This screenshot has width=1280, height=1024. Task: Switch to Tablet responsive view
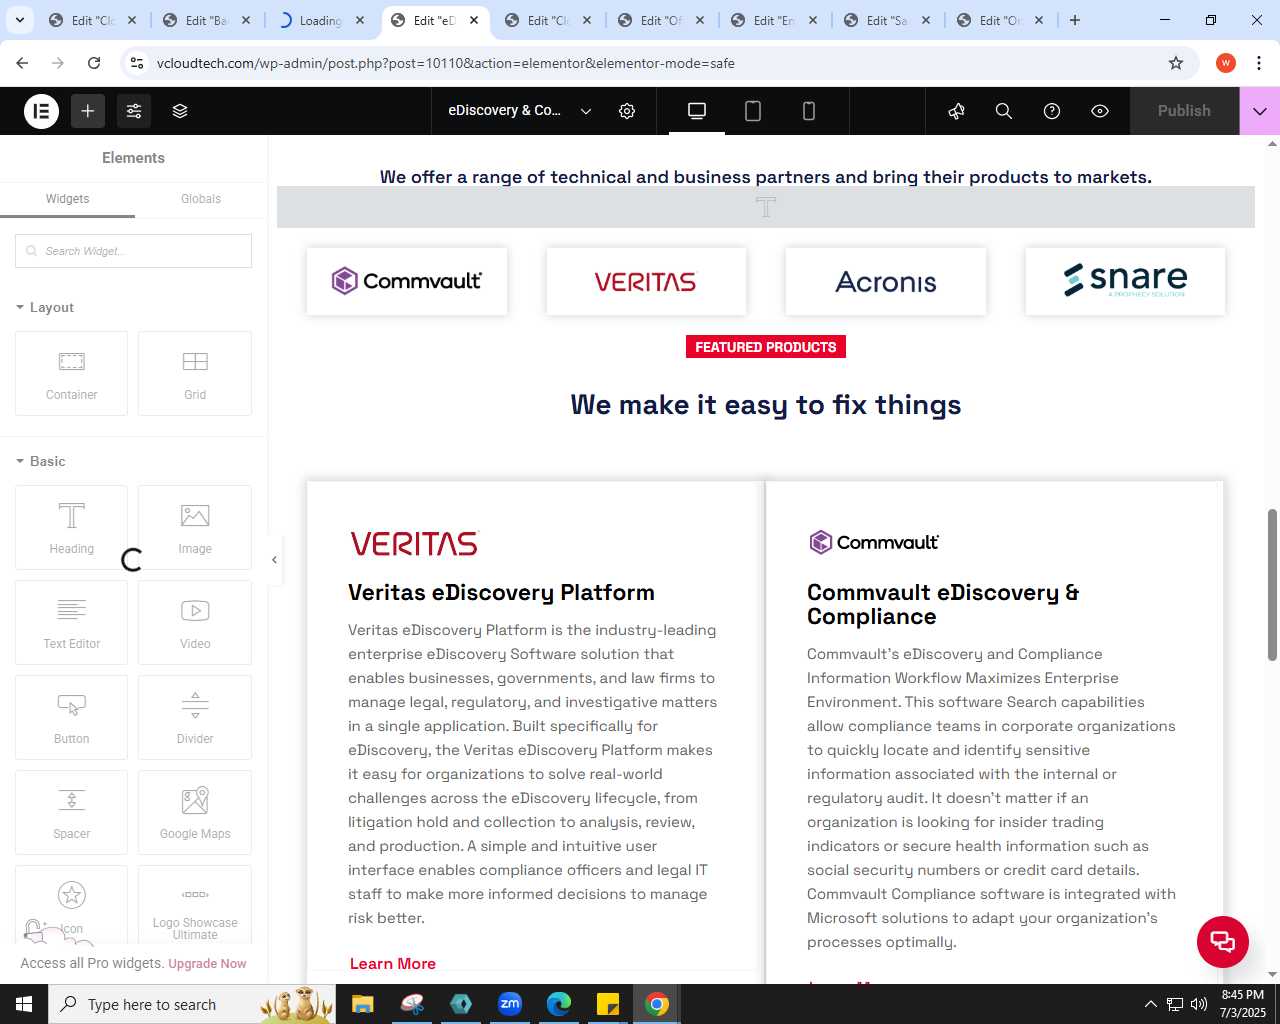pyautogui.click(x=753, y=111)
